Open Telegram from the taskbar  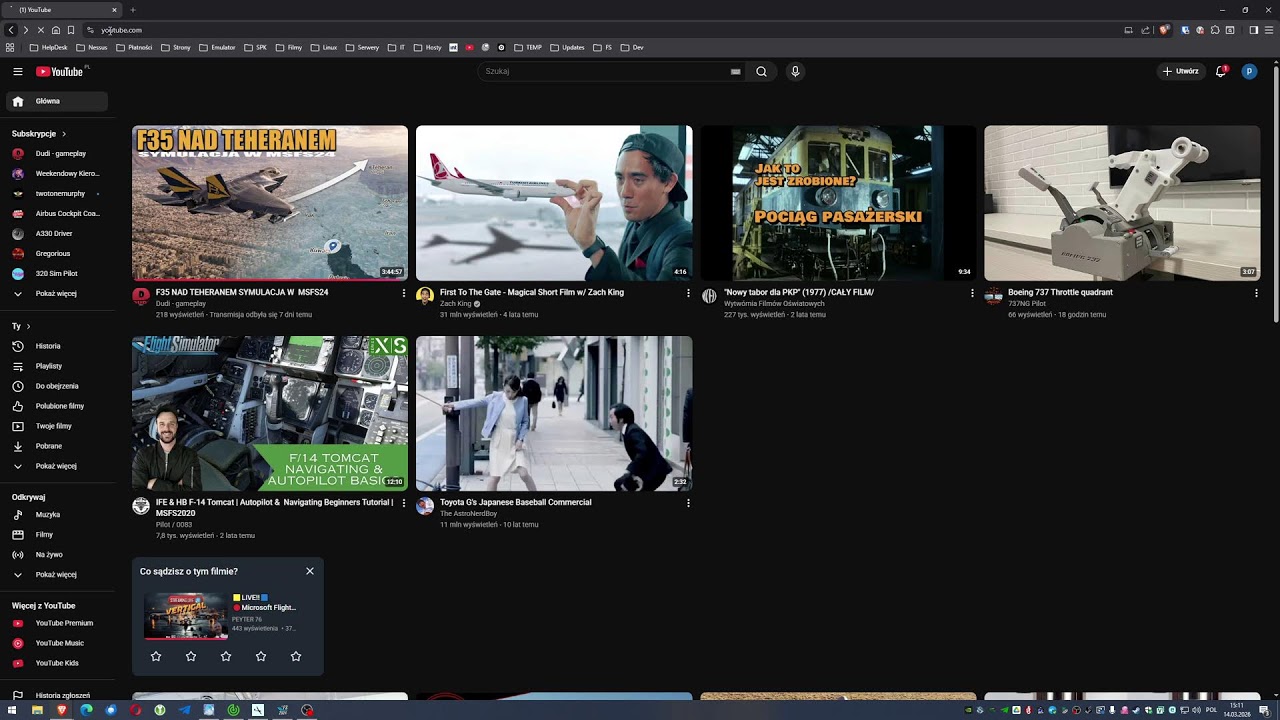tap(184, 710)
